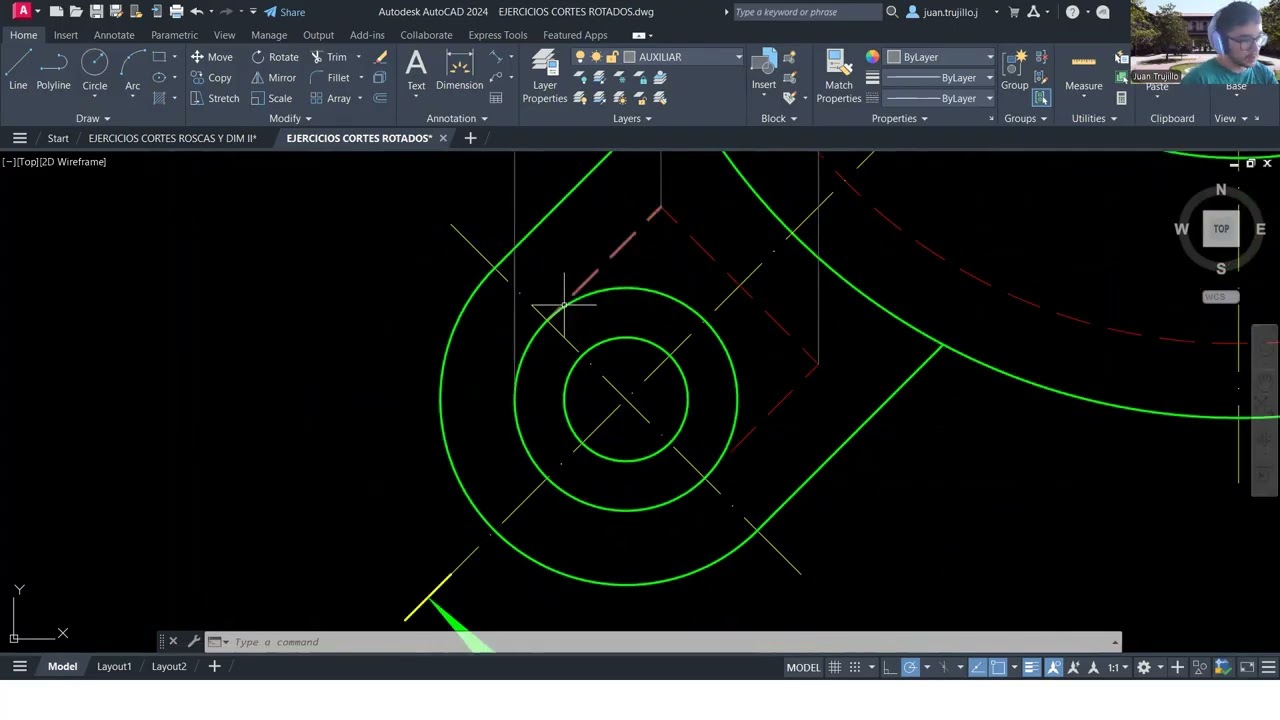Select the Circle tool

point(94,71)
